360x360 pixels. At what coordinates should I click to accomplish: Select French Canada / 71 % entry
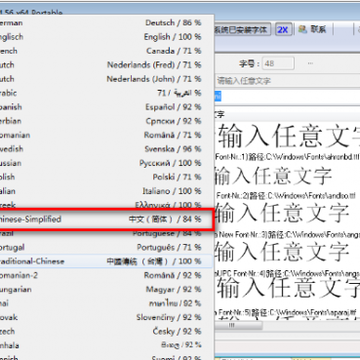(106, 51)
